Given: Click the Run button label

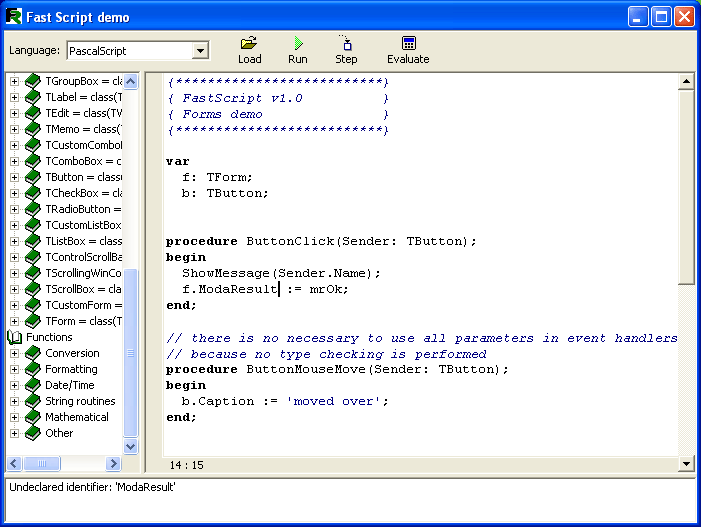Looking at the screenshot, I should click(x=298, y=59).
